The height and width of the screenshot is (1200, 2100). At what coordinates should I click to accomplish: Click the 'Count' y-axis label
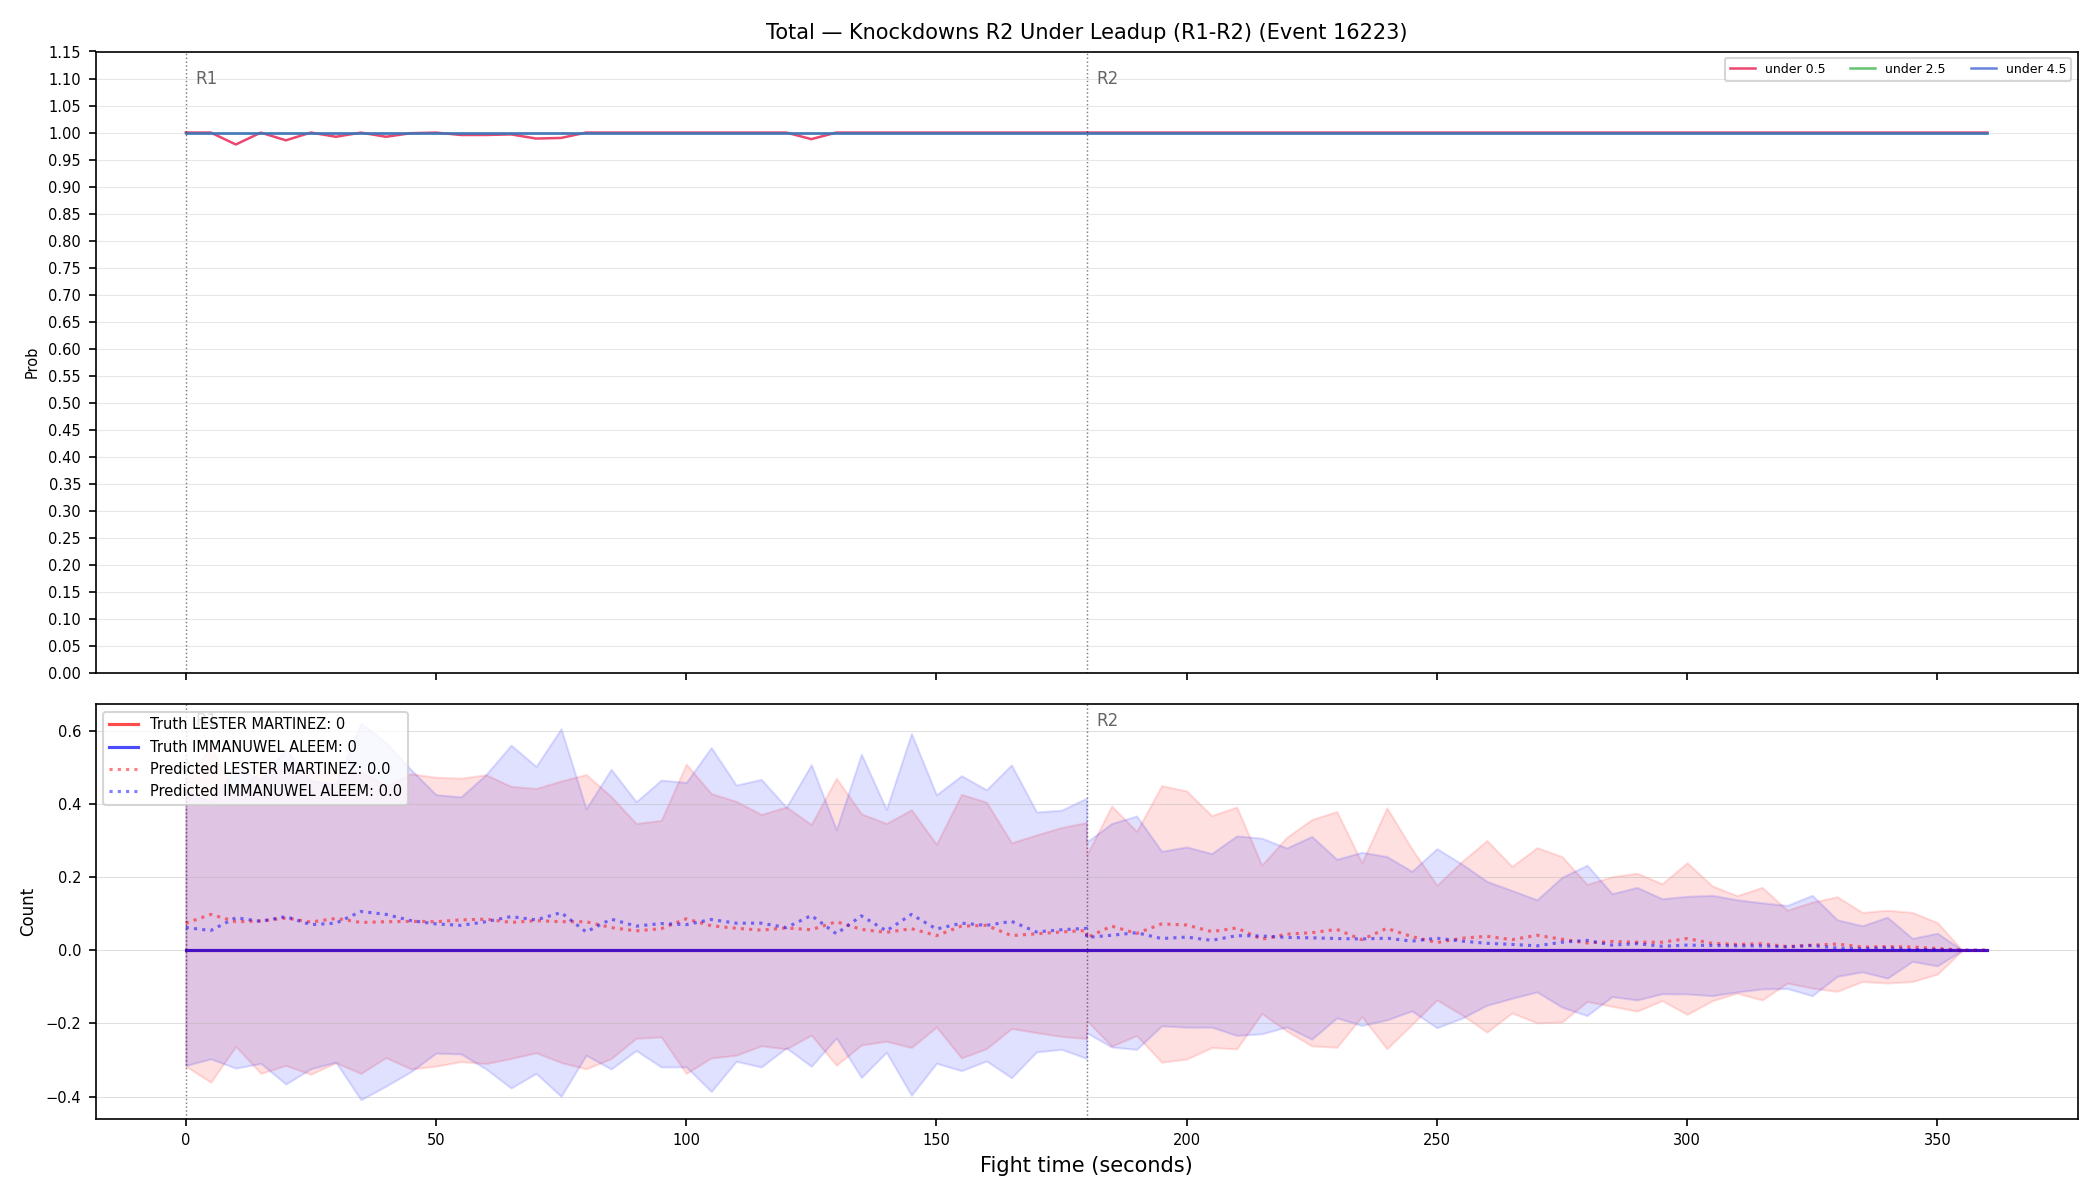pyautogui.click(x=27, y=912)
